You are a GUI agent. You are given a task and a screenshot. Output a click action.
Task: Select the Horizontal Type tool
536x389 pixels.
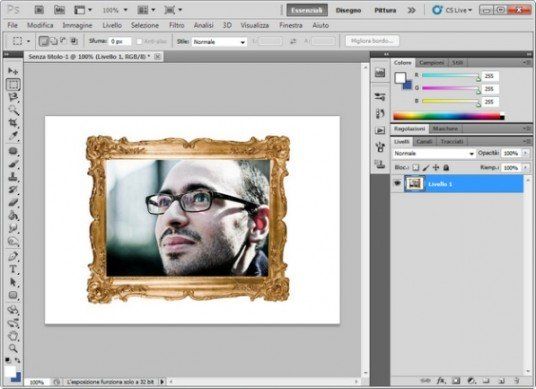pos(13,269)
